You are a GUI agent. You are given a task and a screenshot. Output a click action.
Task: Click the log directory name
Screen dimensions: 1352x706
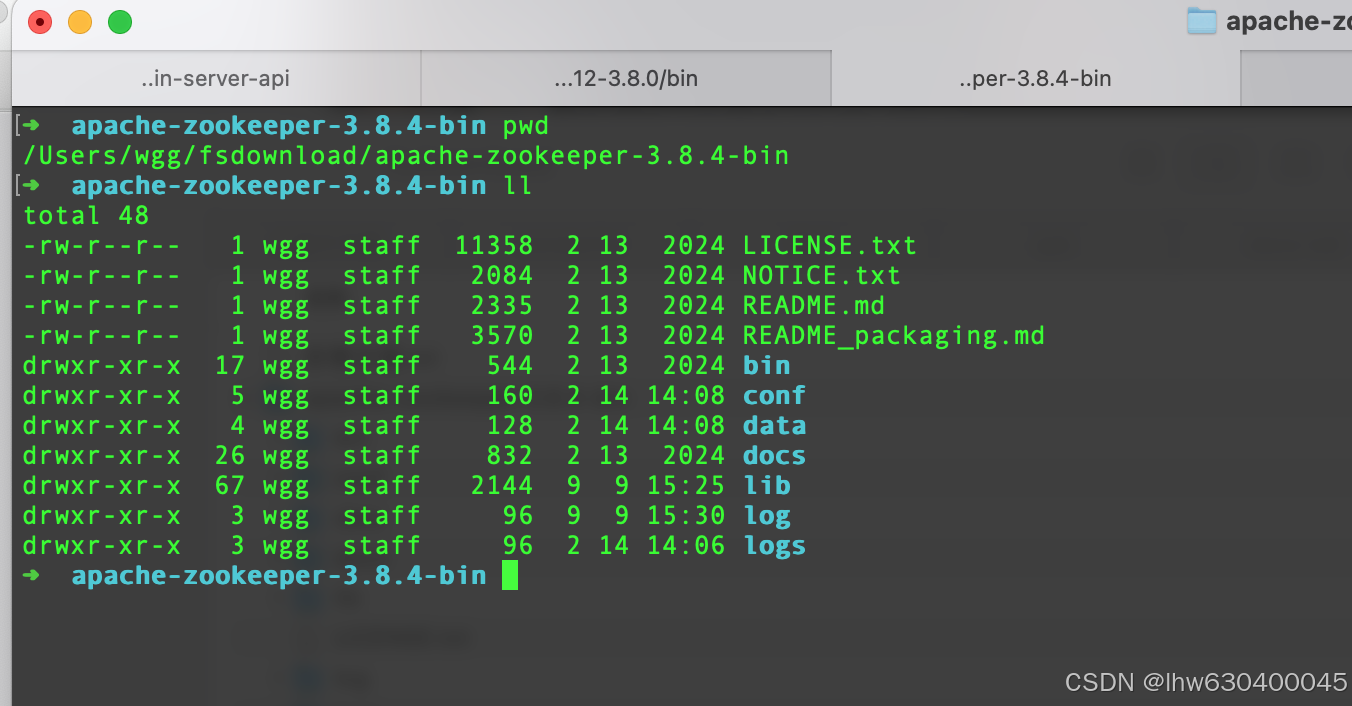click(x=766, y=516)
